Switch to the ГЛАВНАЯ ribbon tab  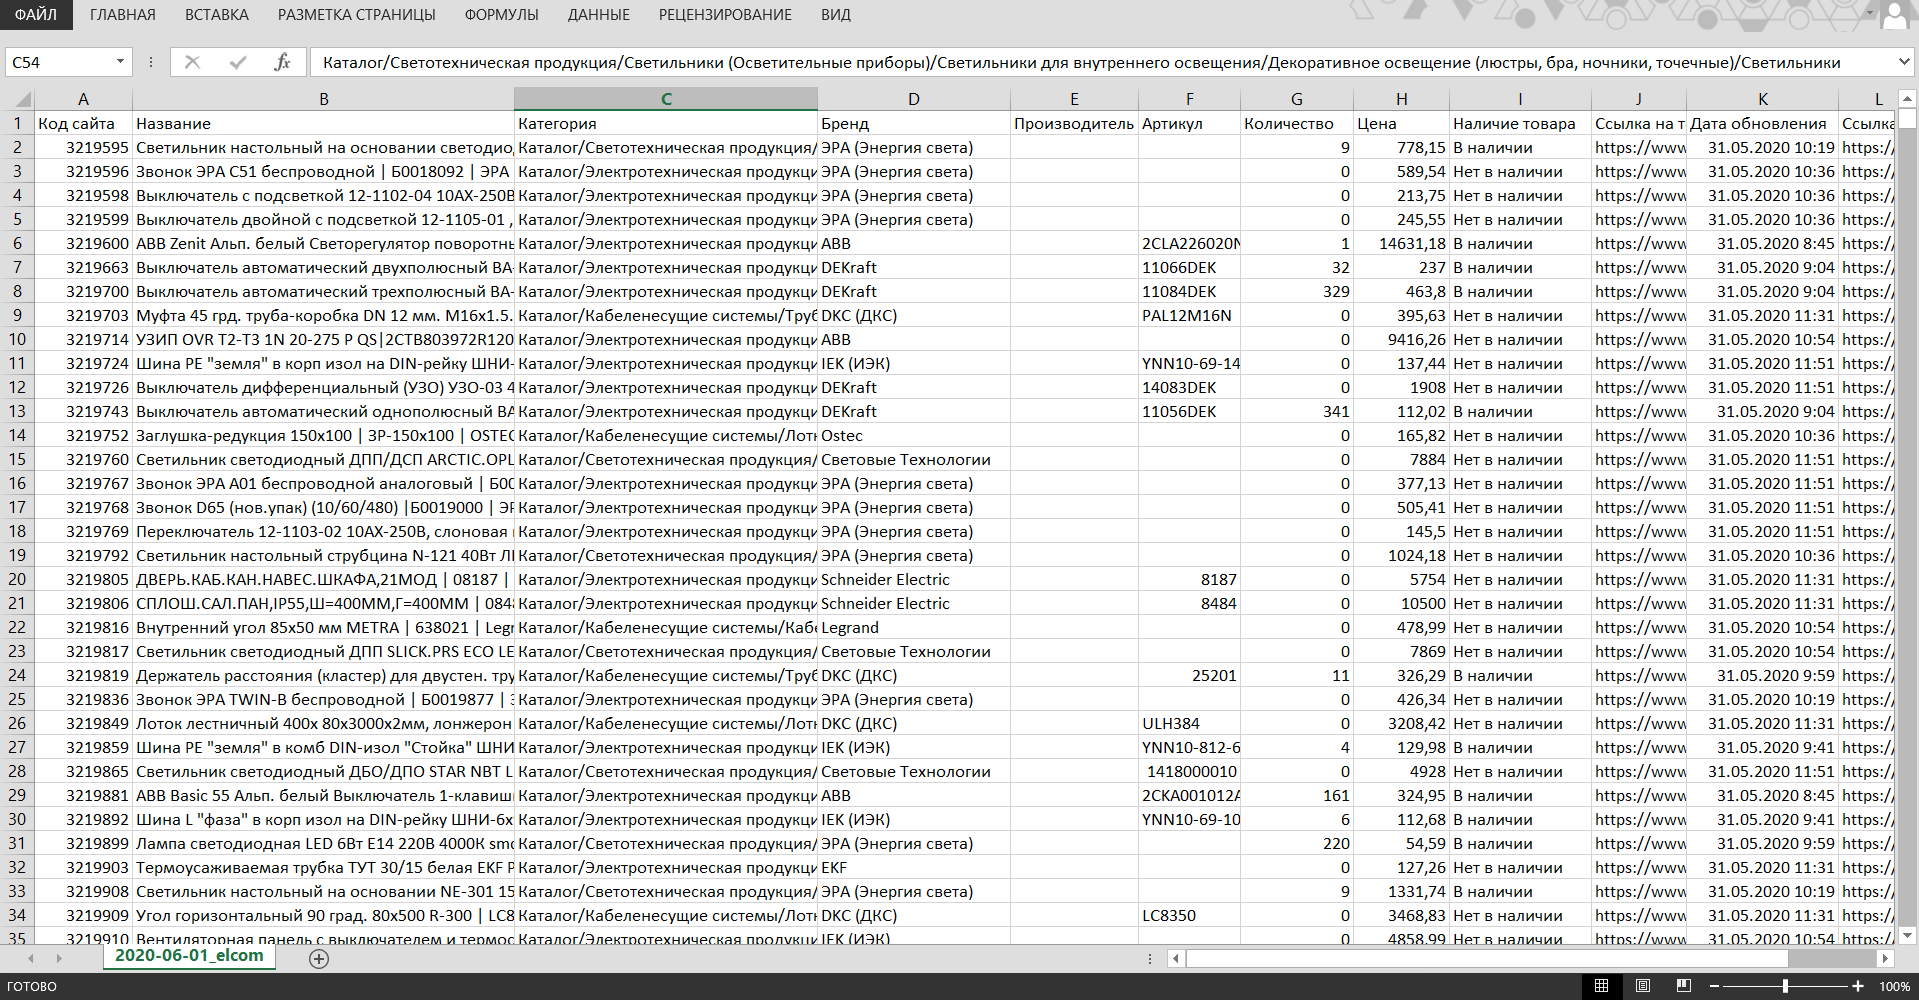pyautogui.click(x=122, y=15)
